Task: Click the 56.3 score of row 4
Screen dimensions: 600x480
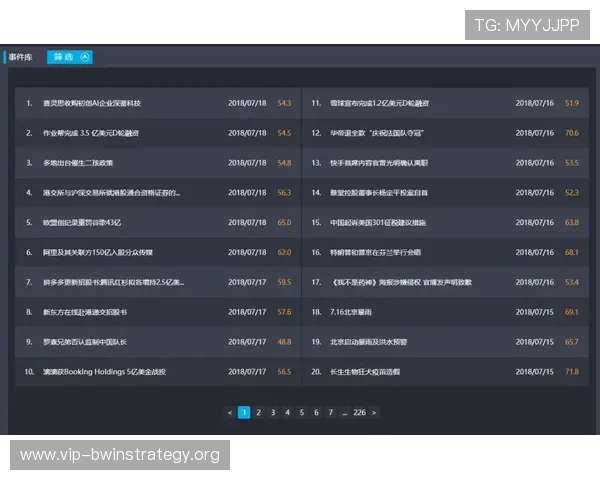Action: (284, 193)
